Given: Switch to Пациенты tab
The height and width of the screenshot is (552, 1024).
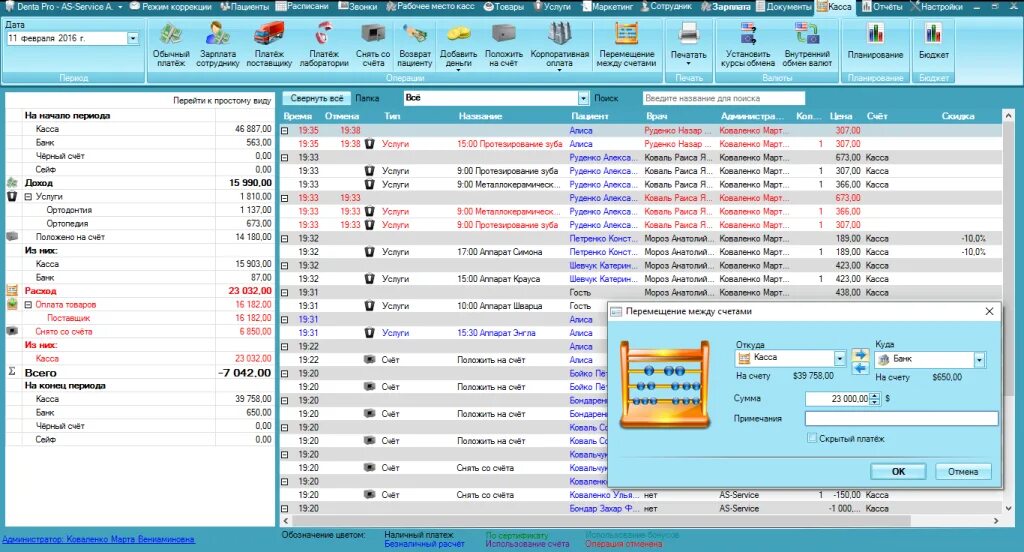Looking at the screenshot, I should pyautogui.click(x=244, y=7).
